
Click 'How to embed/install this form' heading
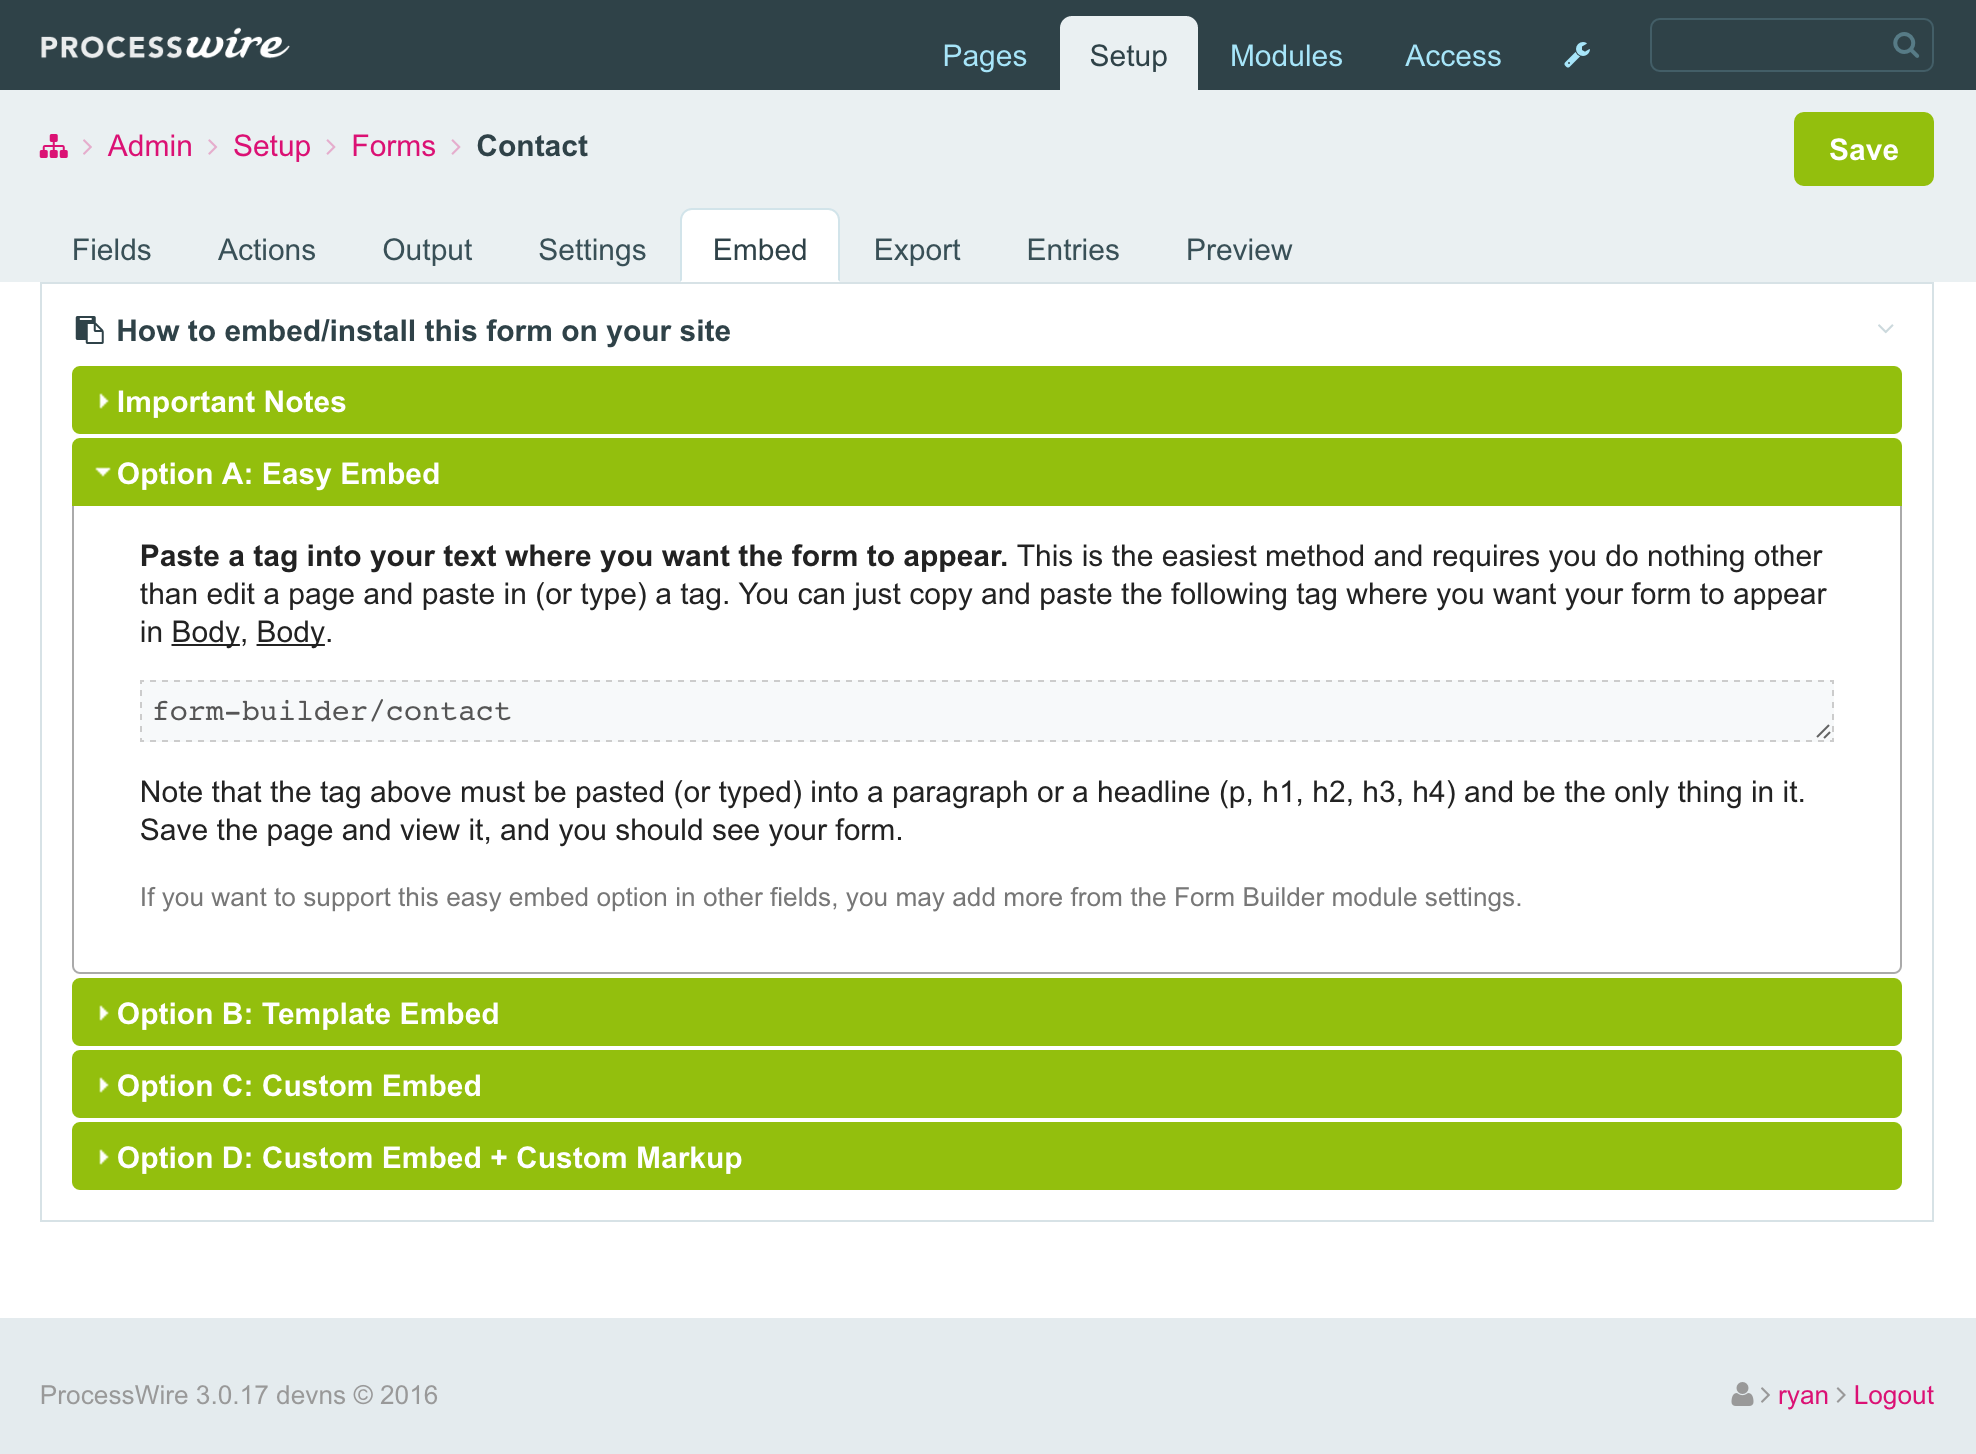[x=424, y=331]
